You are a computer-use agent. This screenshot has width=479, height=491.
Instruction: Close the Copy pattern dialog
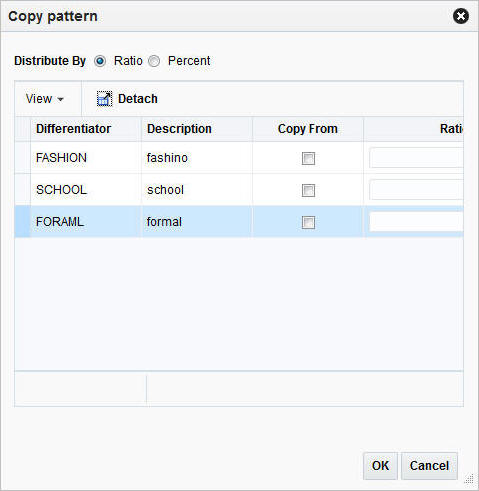click(x=461, y=16)
